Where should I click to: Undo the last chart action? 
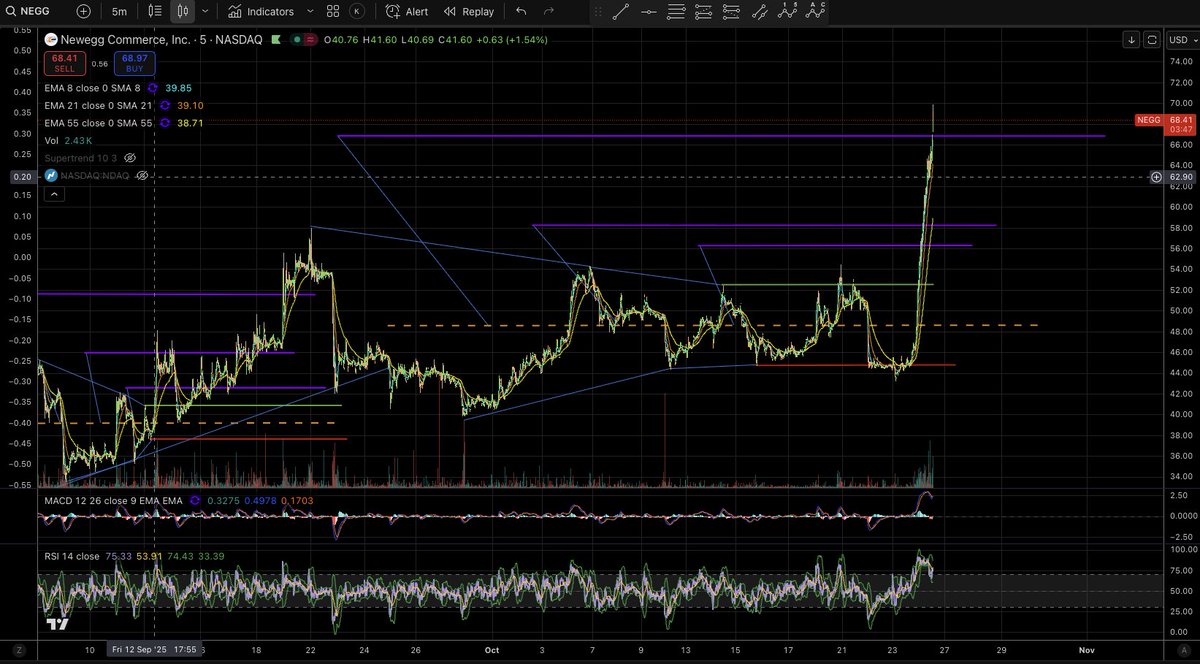(x=521, y=12)
